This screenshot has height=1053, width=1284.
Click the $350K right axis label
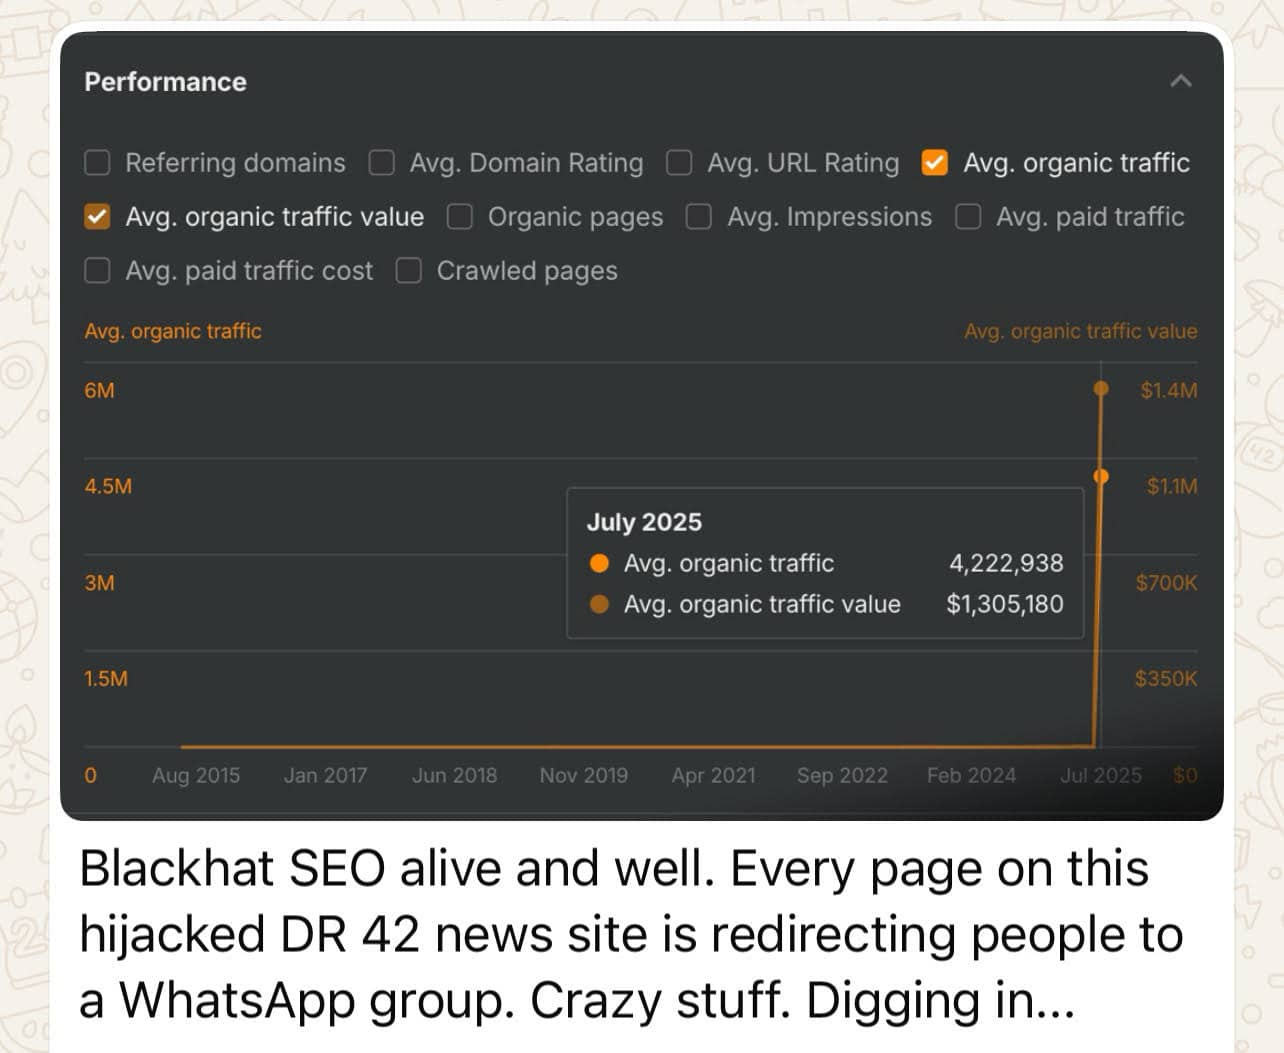pos(1165,678)
